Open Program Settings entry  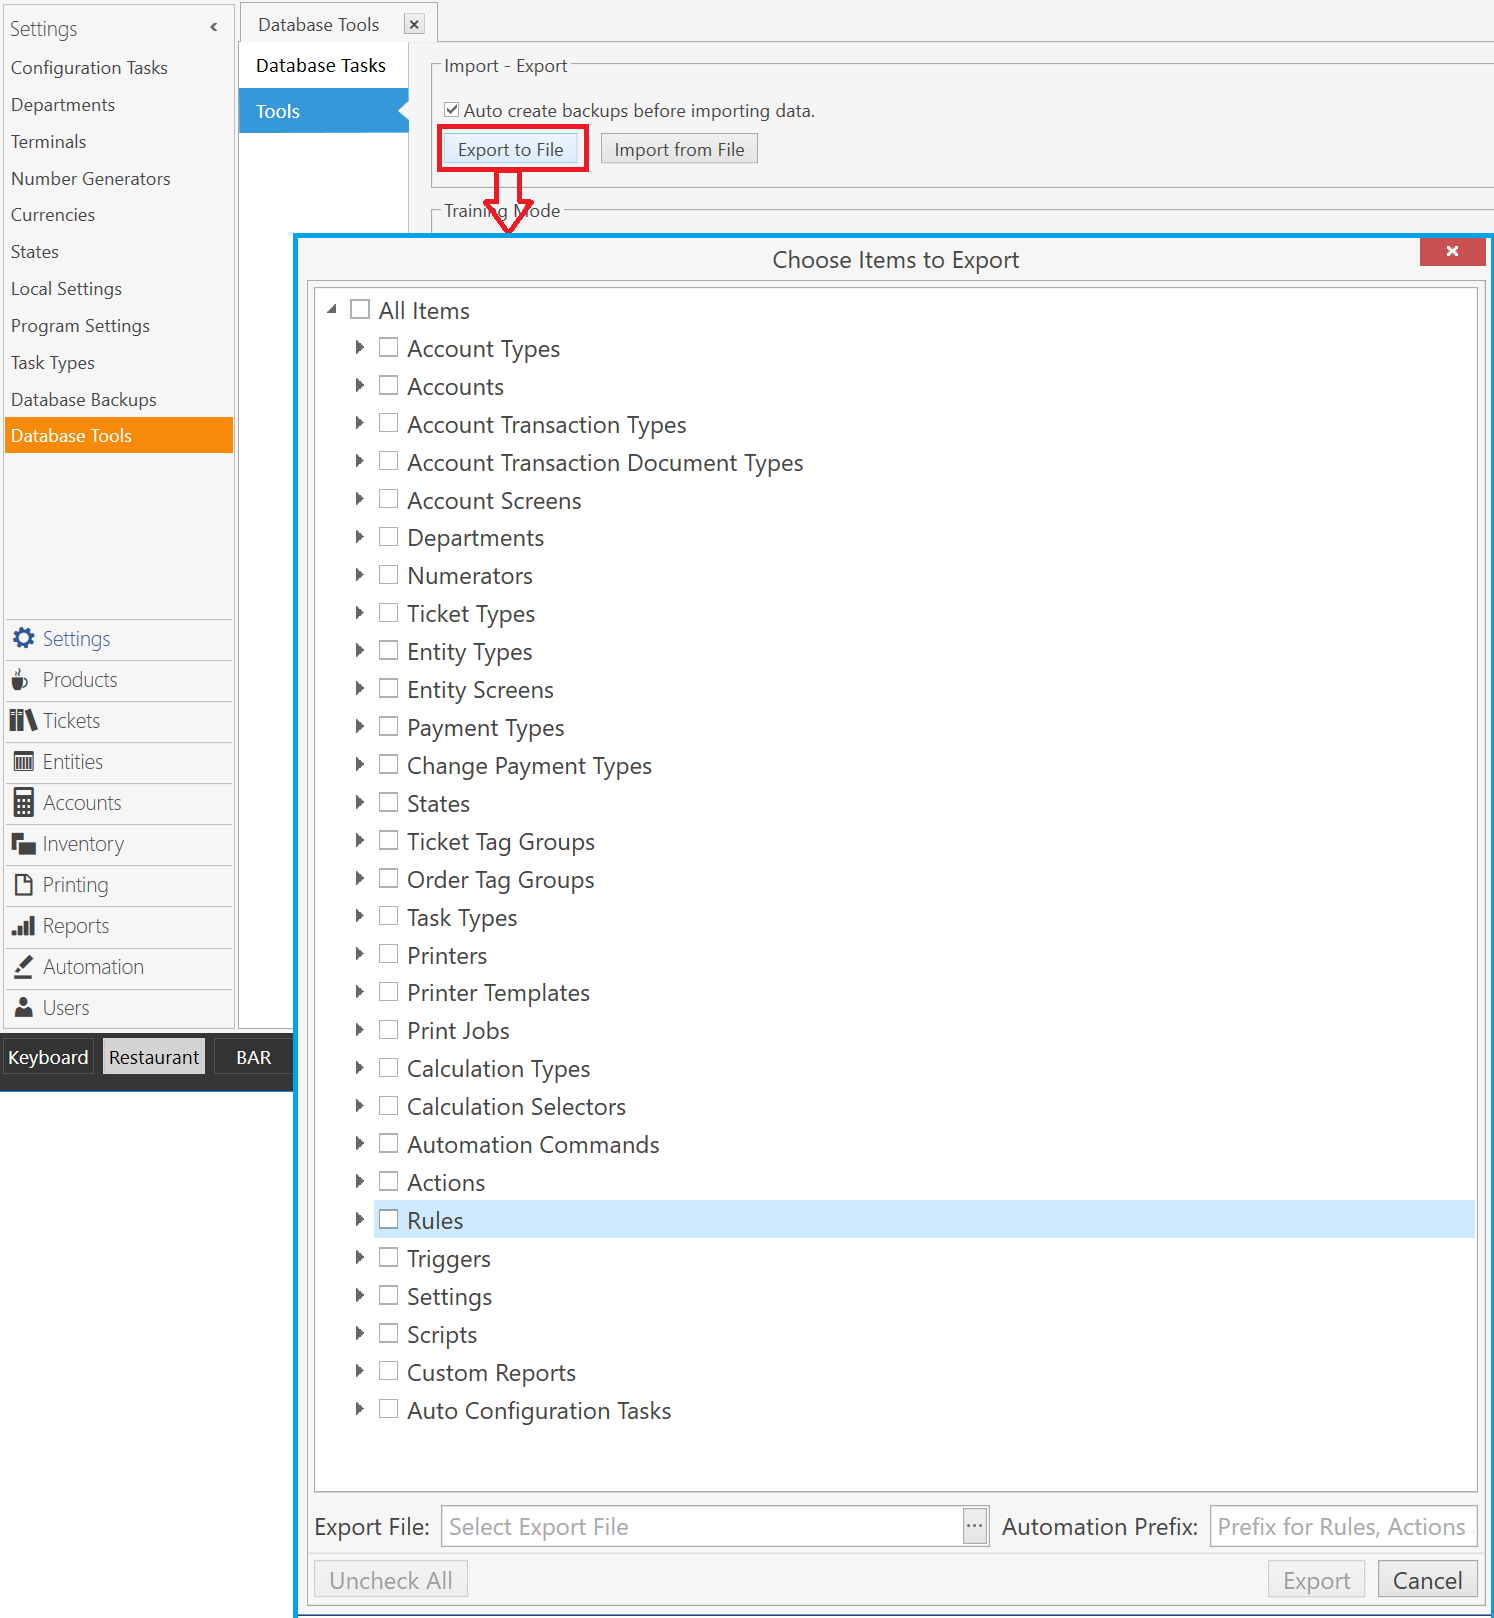80,326
